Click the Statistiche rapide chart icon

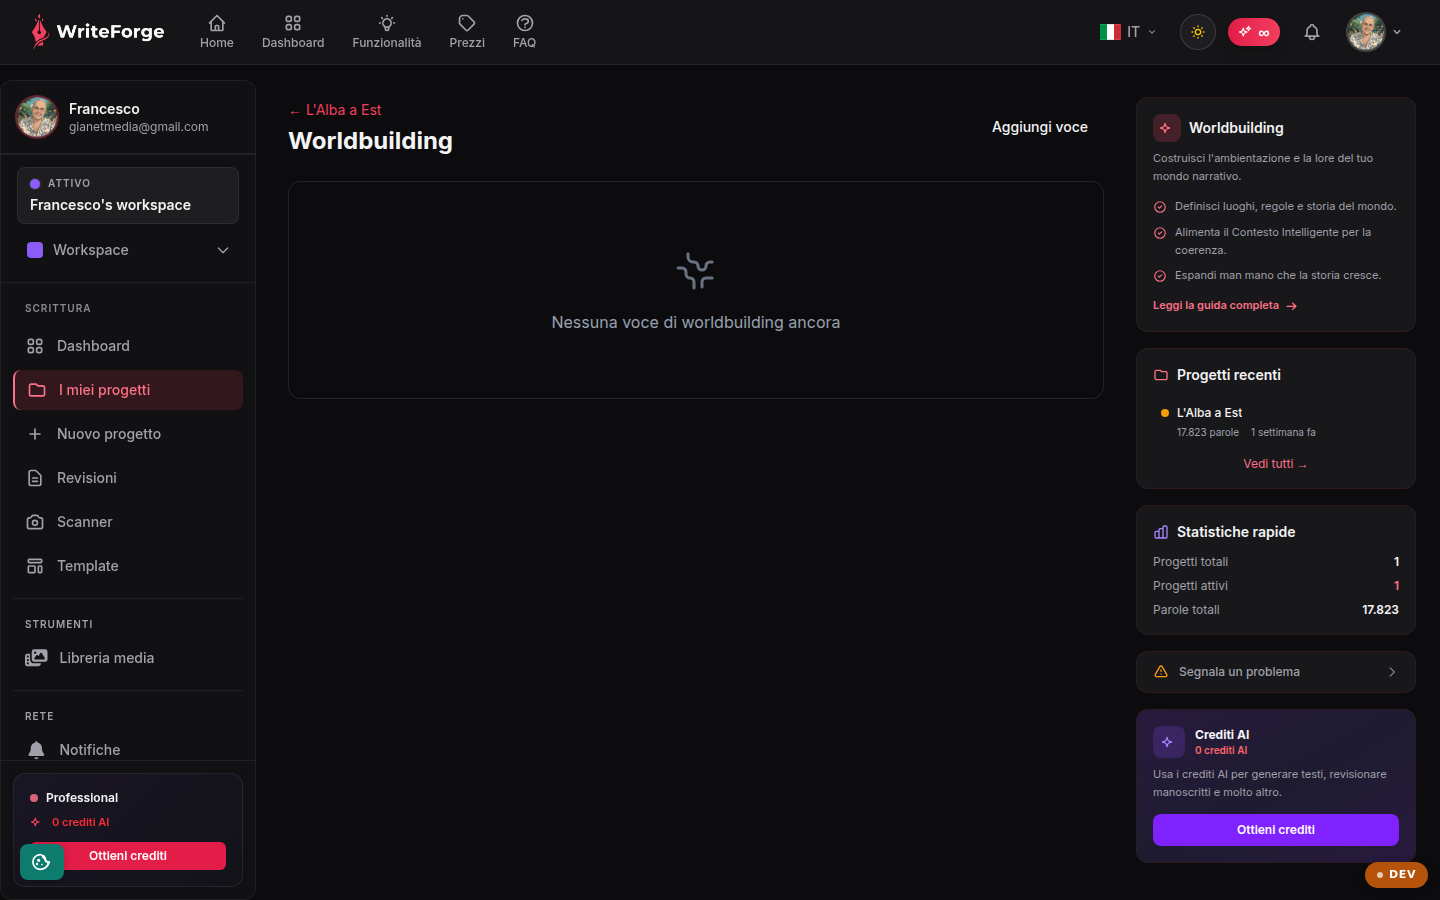pyautogui.click(x=1161, y=532)
